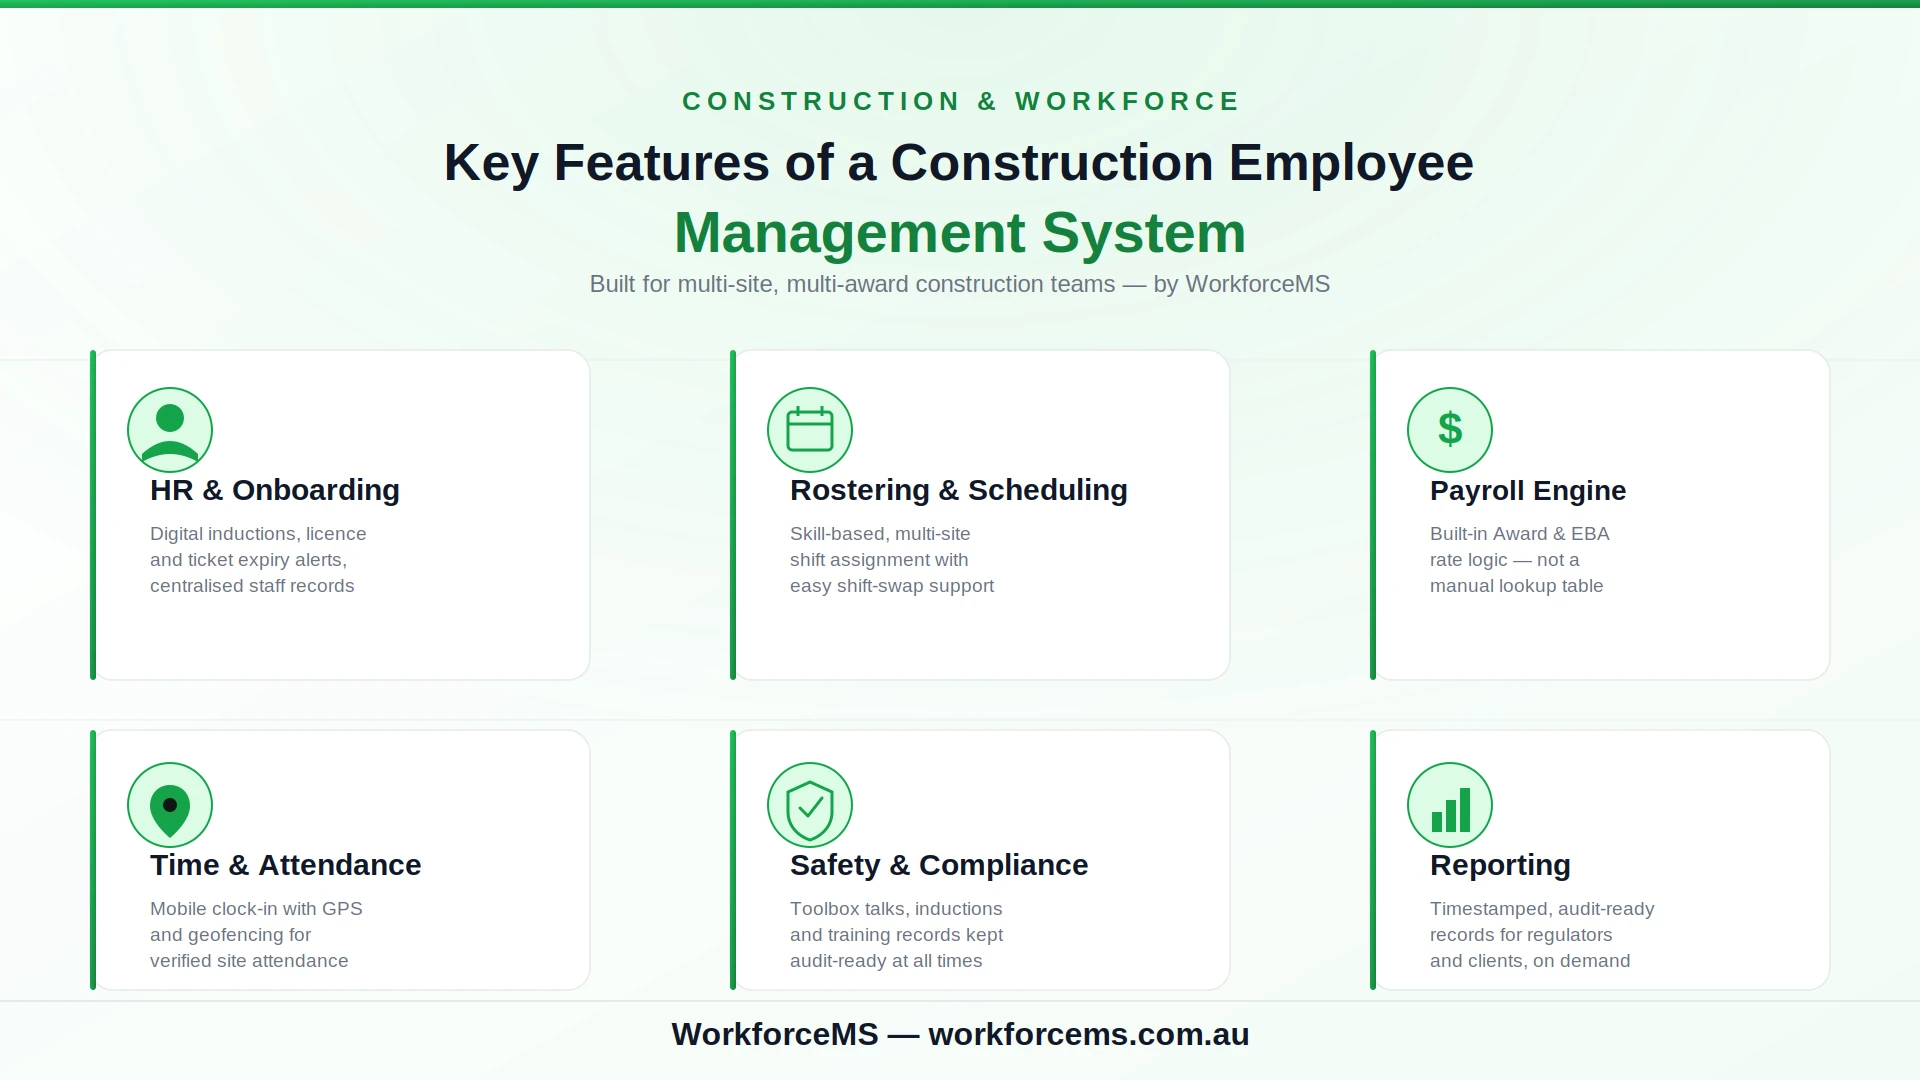1920x1080 pixels.
Task: Click the dollar sign icon for Payroll Engine
Action: pos(1450,430)
